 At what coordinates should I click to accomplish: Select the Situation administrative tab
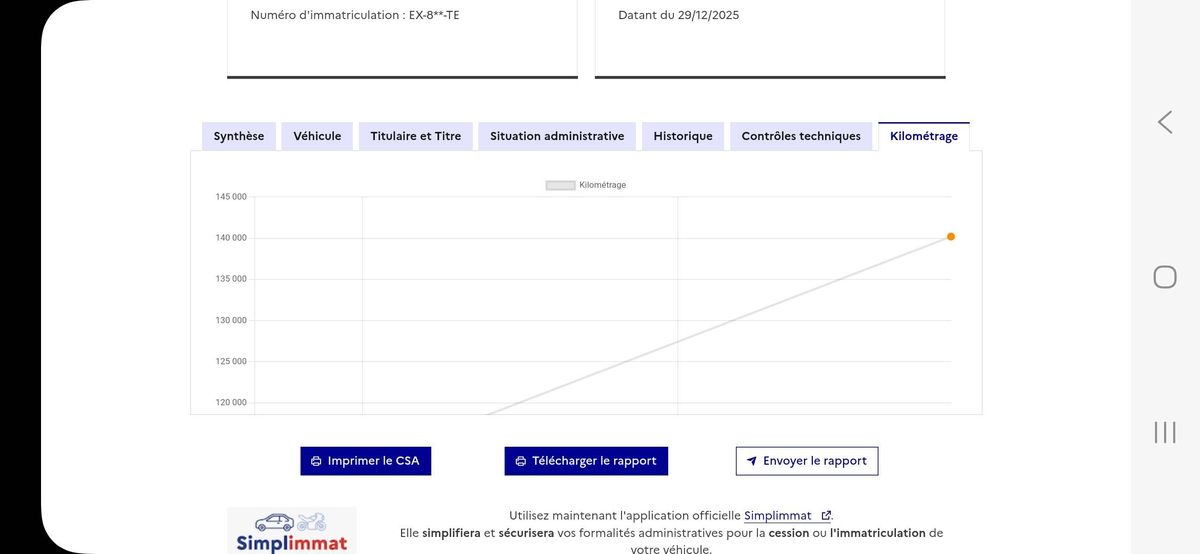[x=557, y=136]
